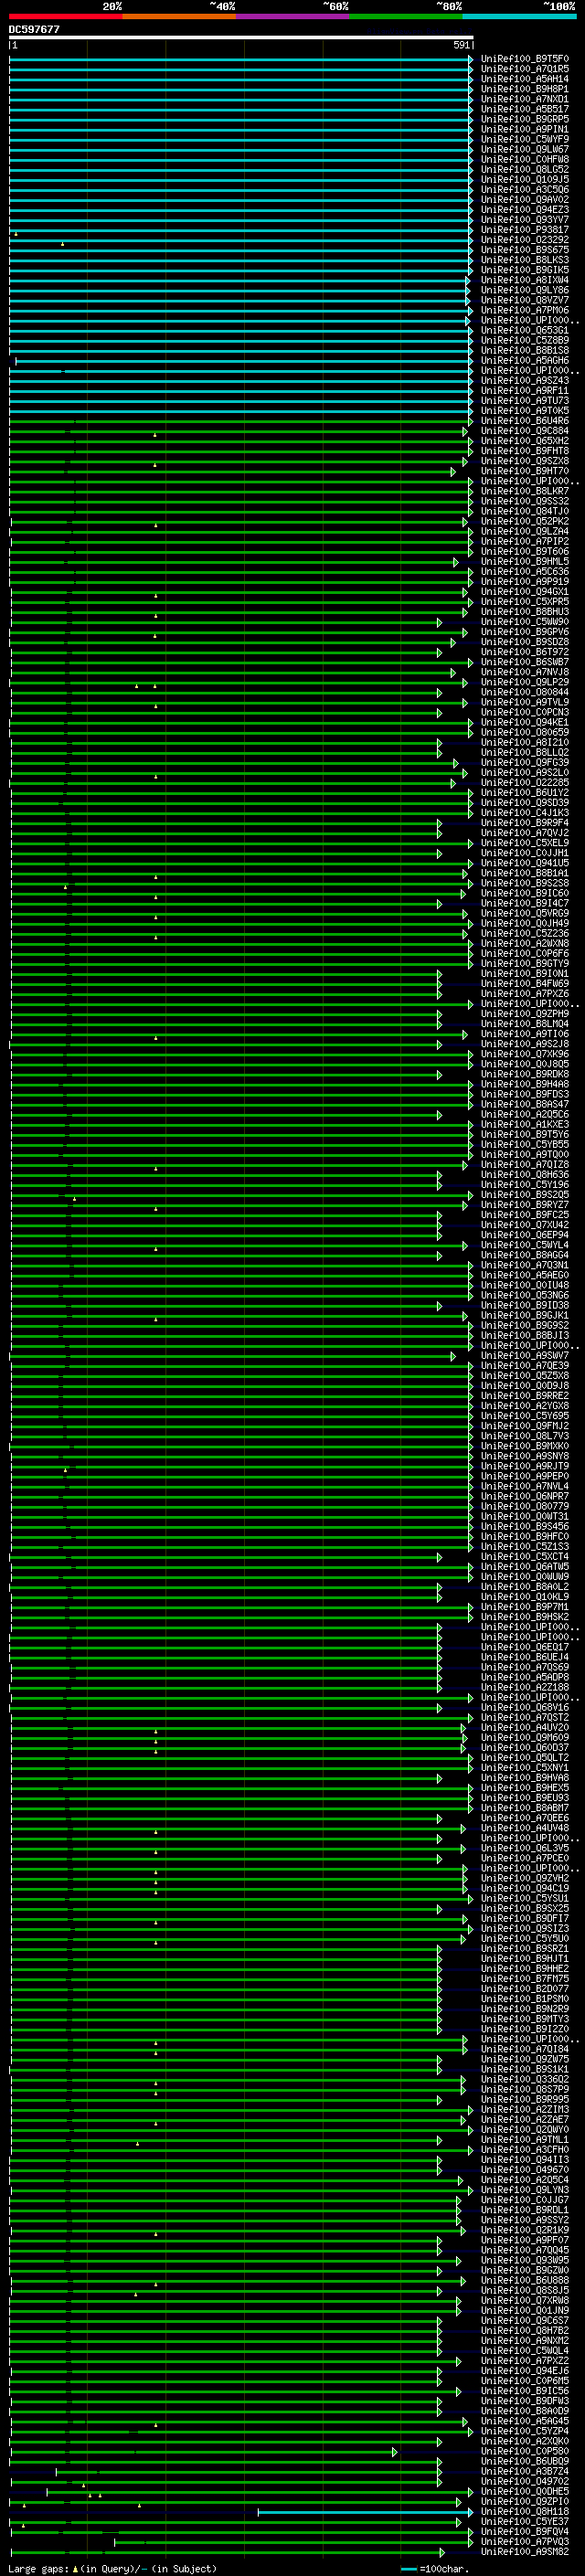The width and height of the screenshot is (585, 2576).
Task: Select the UniRef100_Q2R1K9 label
Action: coord(525,2231)
